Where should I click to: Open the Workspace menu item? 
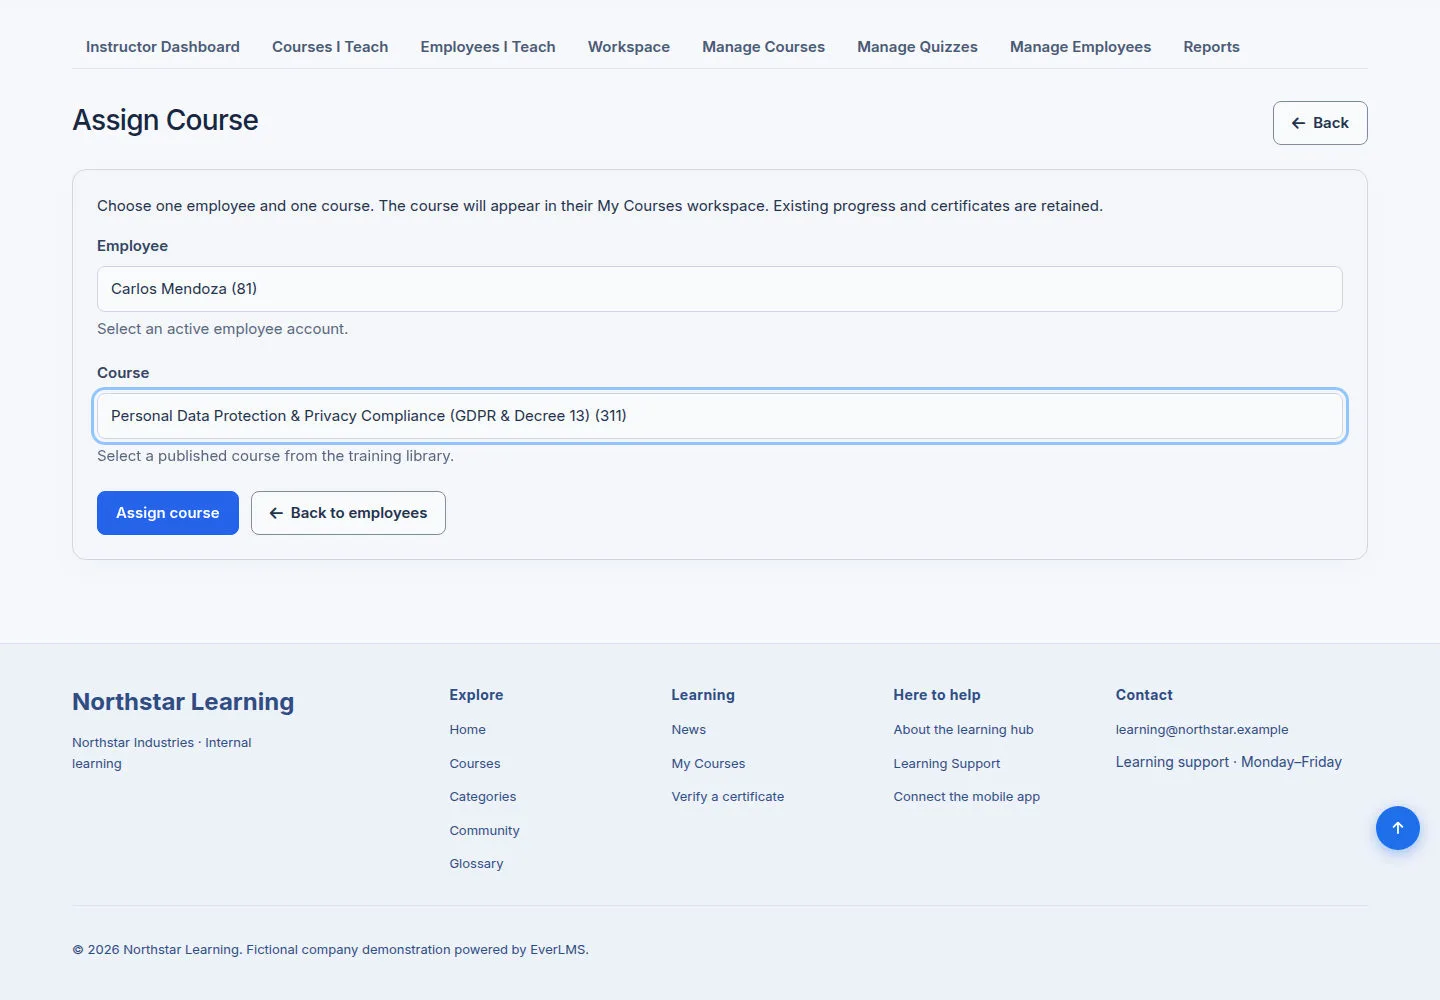click(x=629, y=47)
